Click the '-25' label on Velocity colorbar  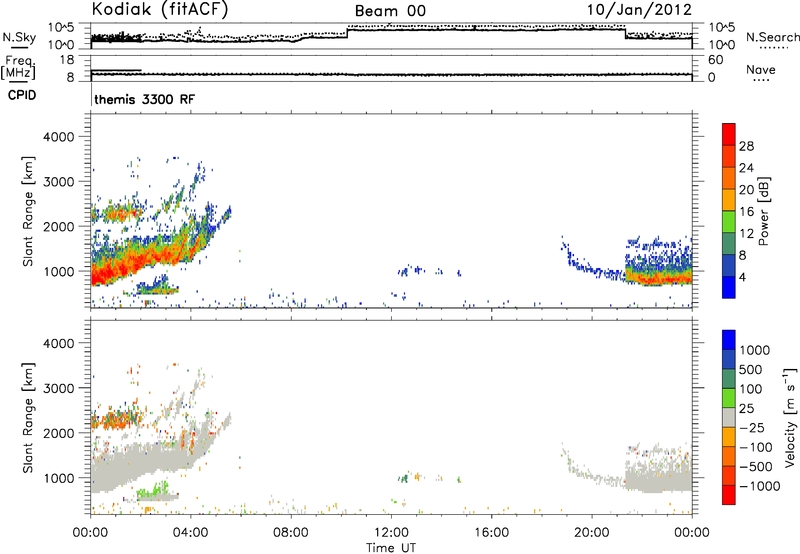pos(752,428)
